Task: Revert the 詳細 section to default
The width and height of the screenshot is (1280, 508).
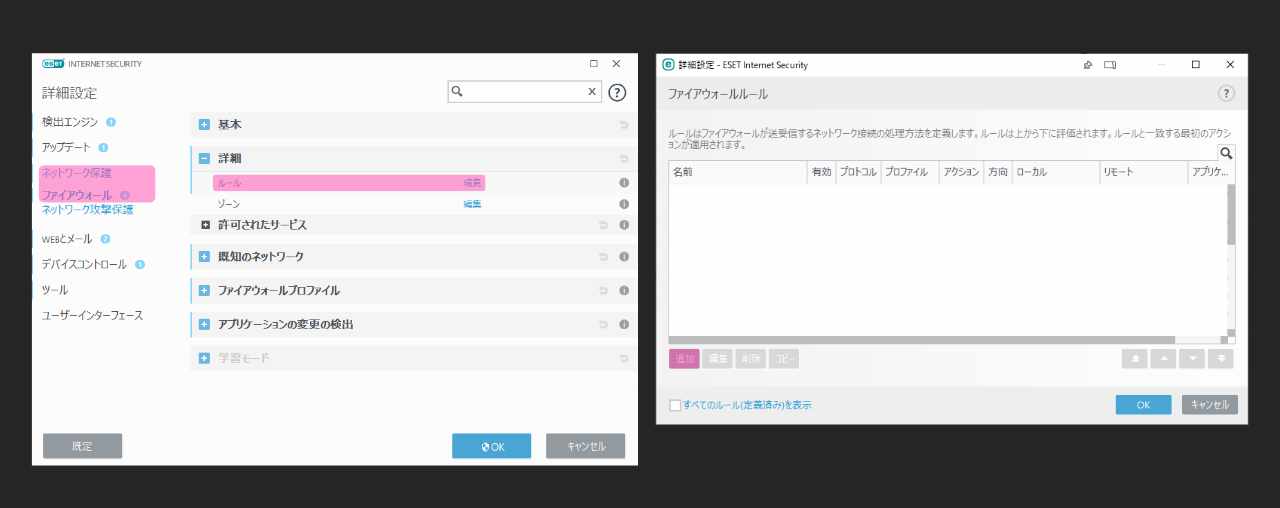Action: click(x=624, y=159)
